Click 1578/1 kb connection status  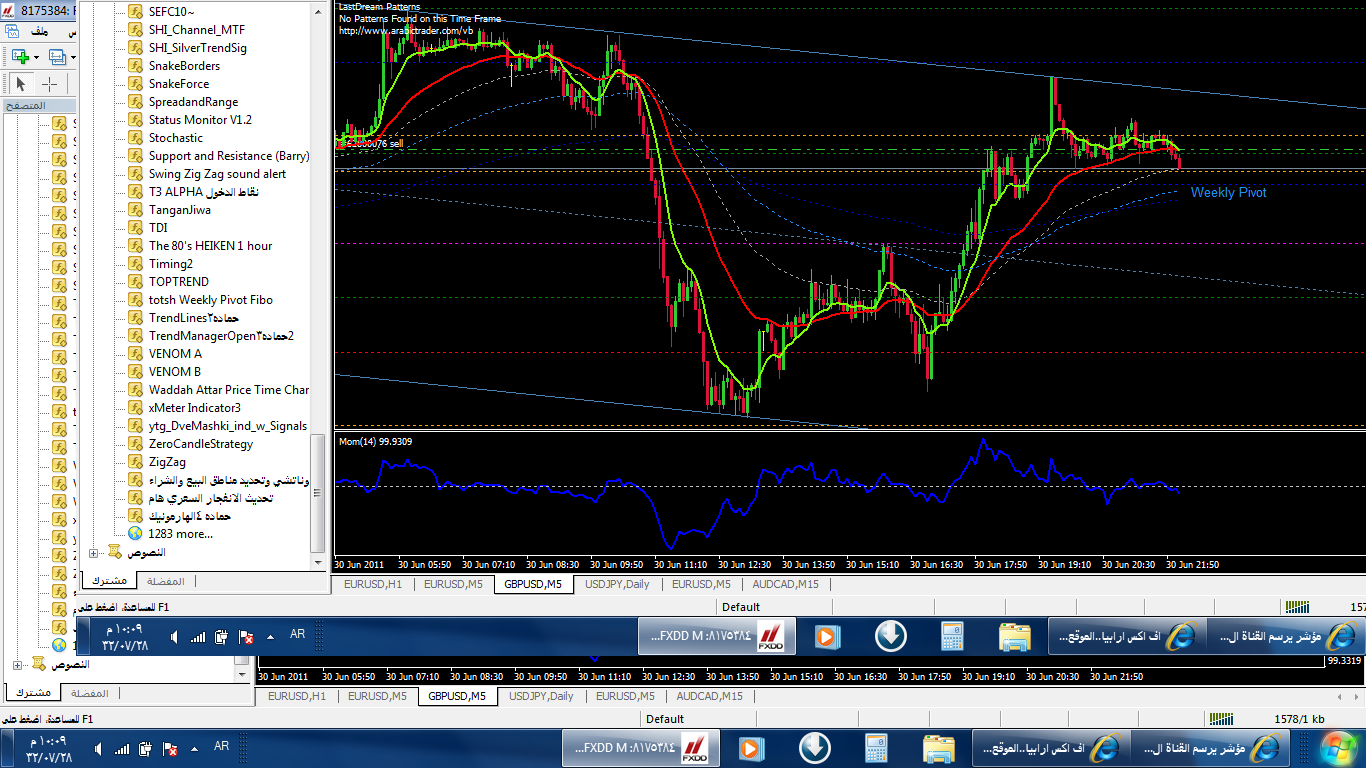tap(1300, 719)
